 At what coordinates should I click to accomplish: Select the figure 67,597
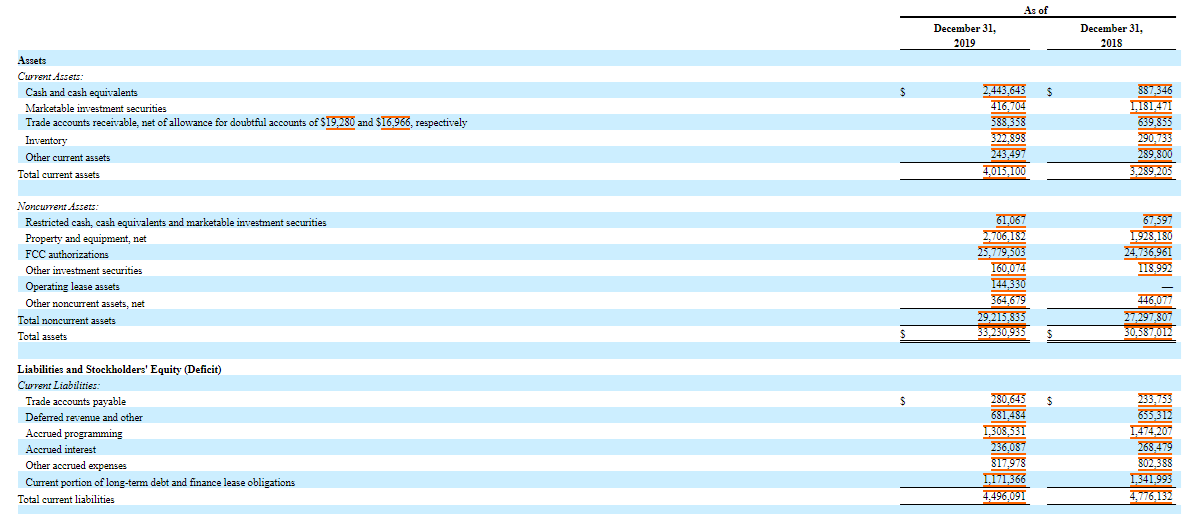click(1157, 221)
